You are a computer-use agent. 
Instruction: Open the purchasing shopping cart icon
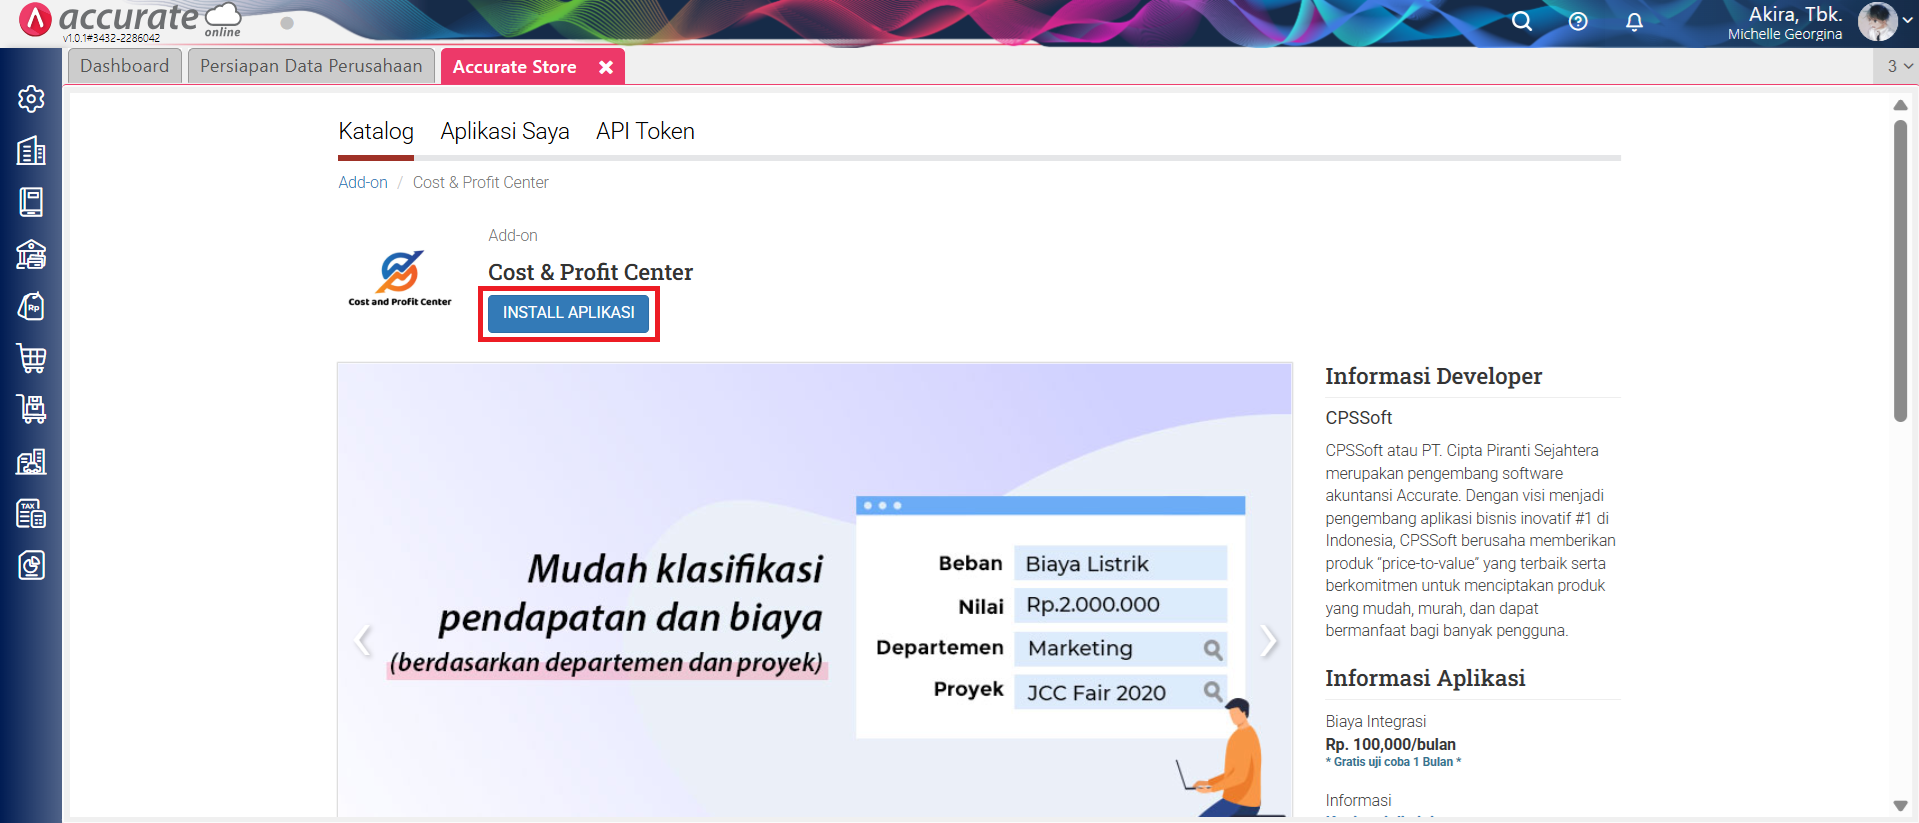coord(31,358)
